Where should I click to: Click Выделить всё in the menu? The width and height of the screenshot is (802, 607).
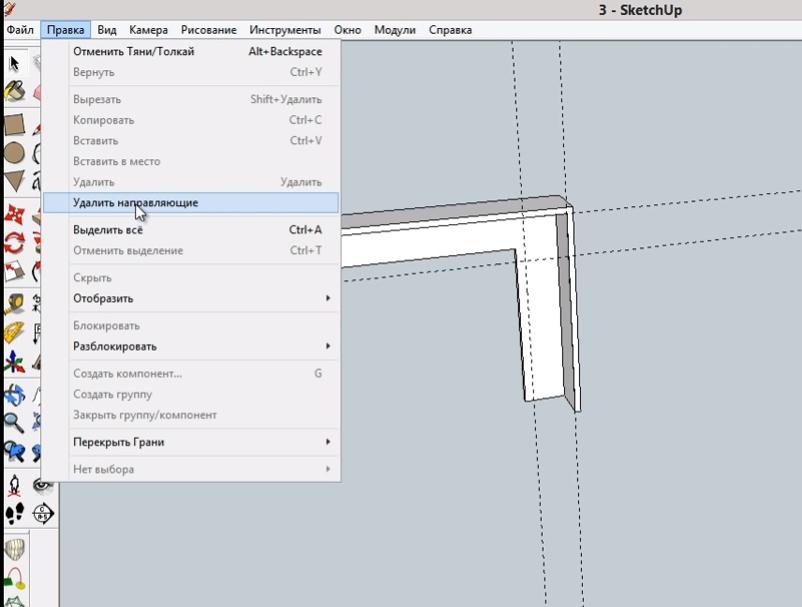click(x=108, y=230)
